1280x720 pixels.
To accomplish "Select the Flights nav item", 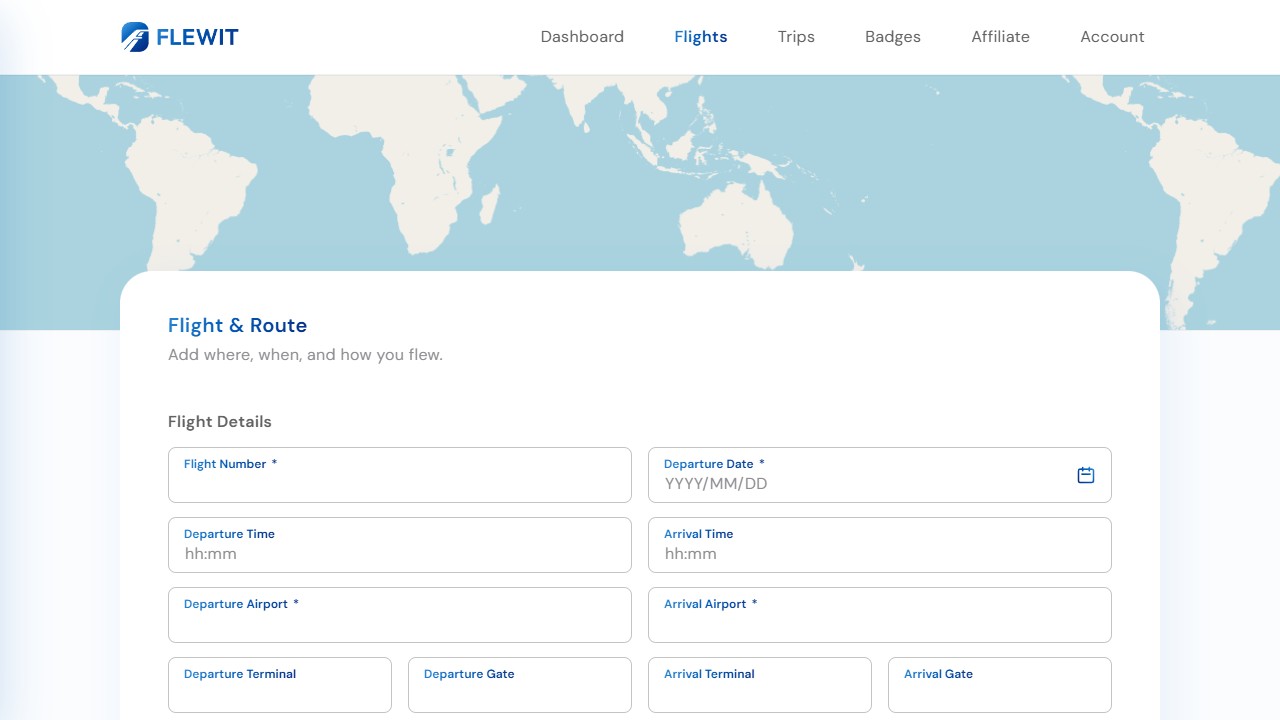I will point(701,37).
